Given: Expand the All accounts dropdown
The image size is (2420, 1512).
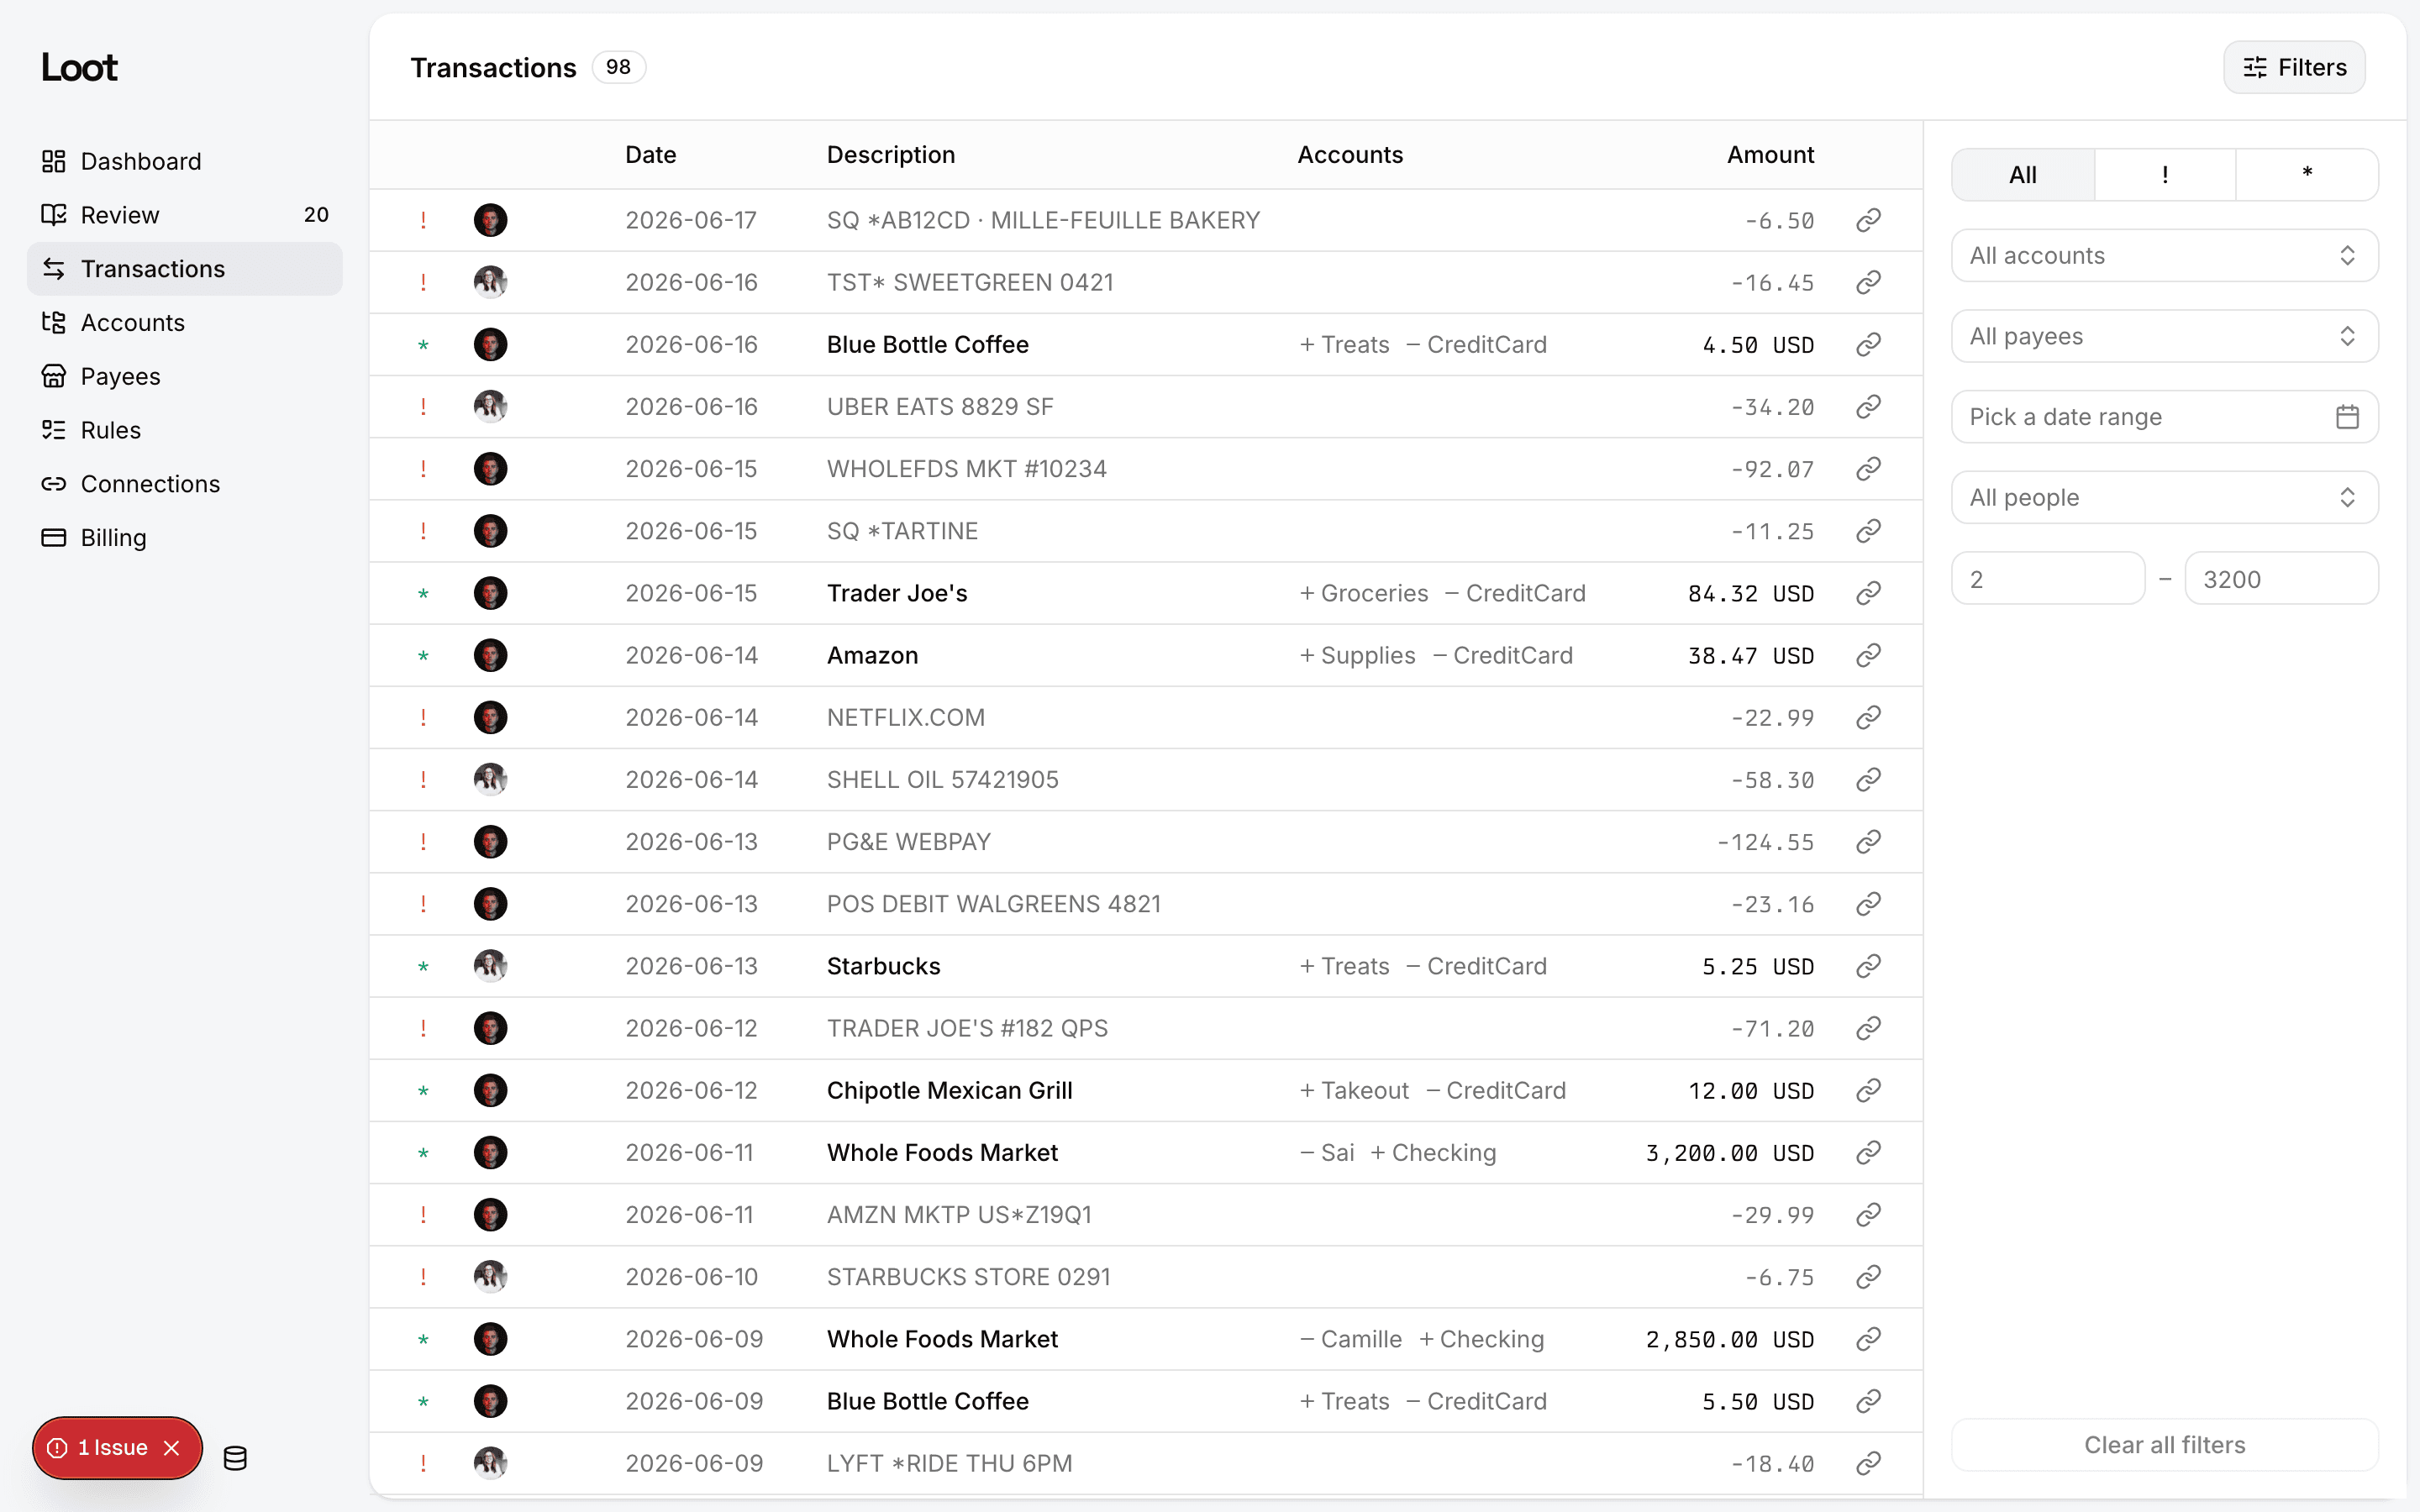Looking at the screenshot, I should (2165, 256).
